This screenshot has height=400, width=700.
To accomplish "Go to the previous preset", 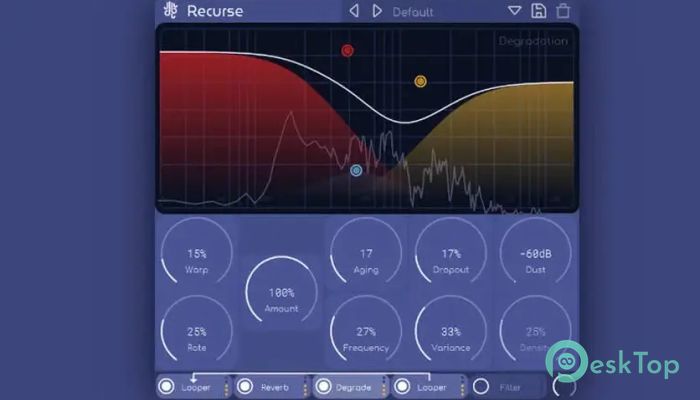I will click(353, 12).
